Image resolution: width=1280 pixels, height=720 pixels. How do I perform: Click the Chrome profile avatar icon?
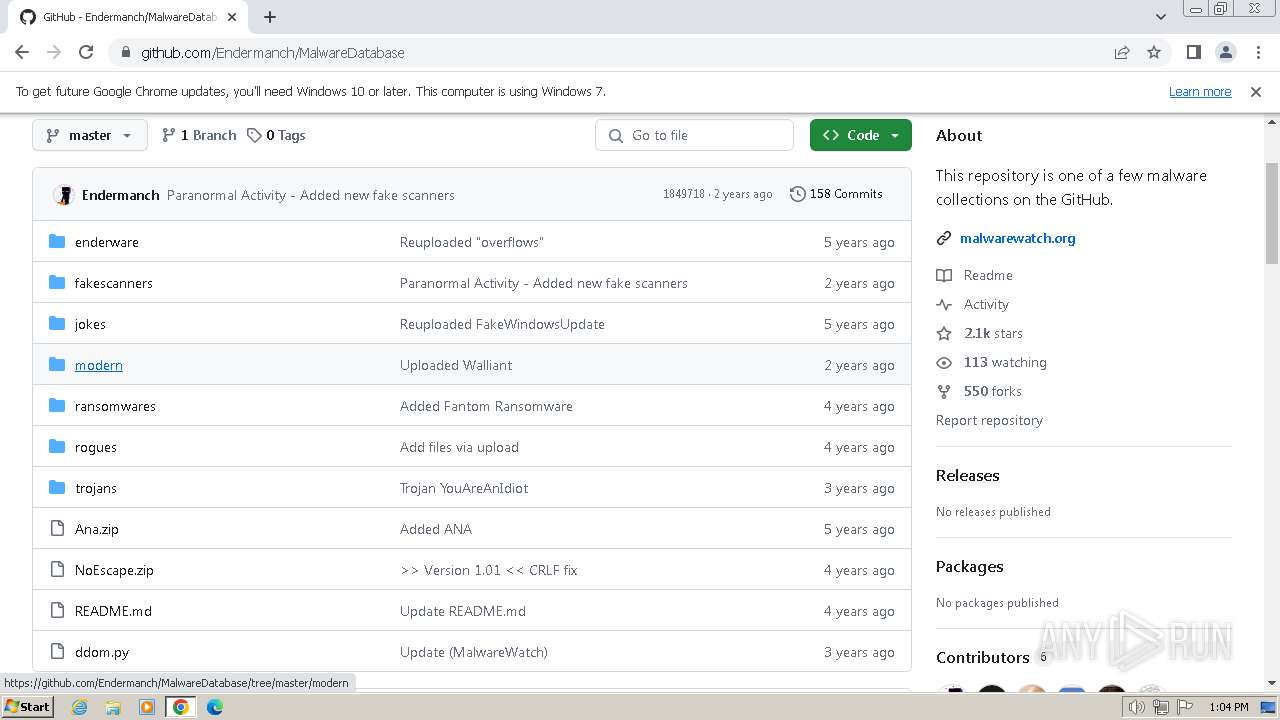(1225, 53)
